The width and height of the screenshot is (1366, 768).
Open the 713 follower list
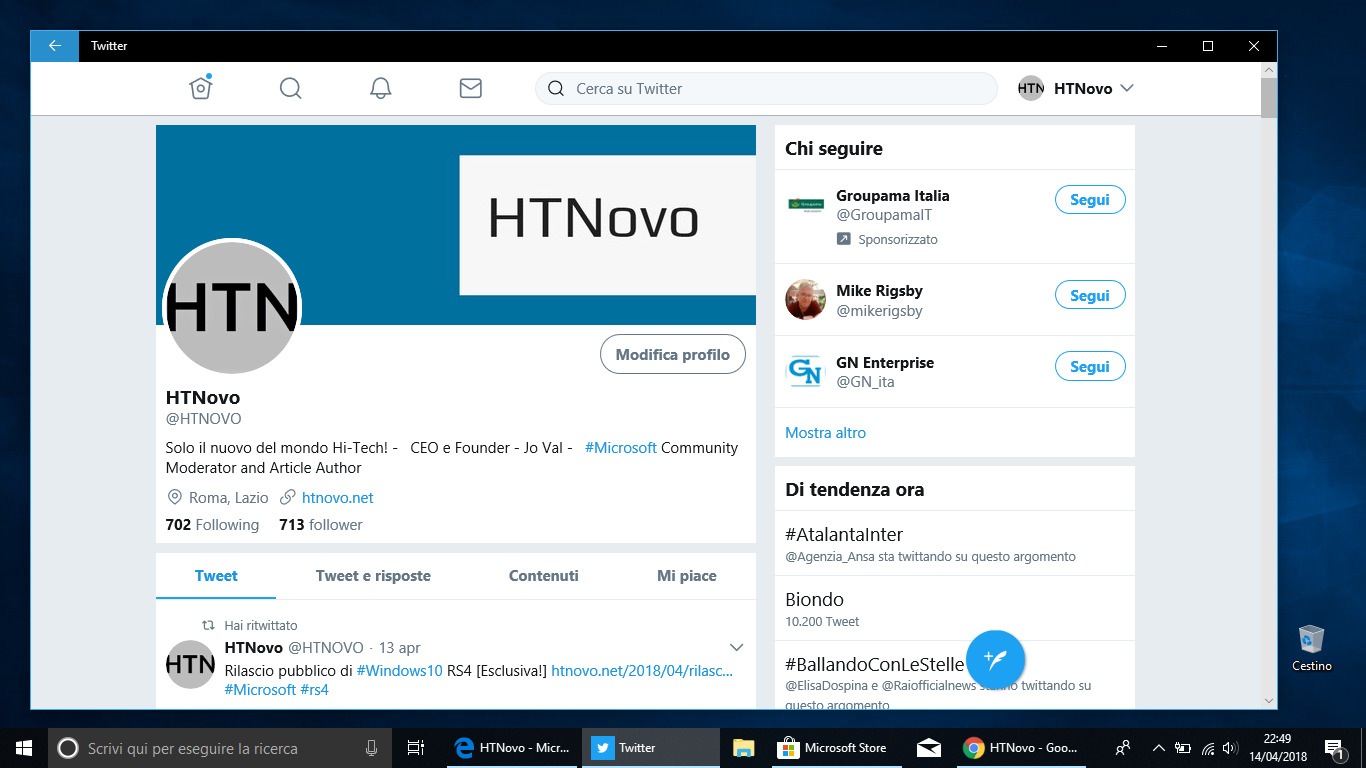pos(321,525)
